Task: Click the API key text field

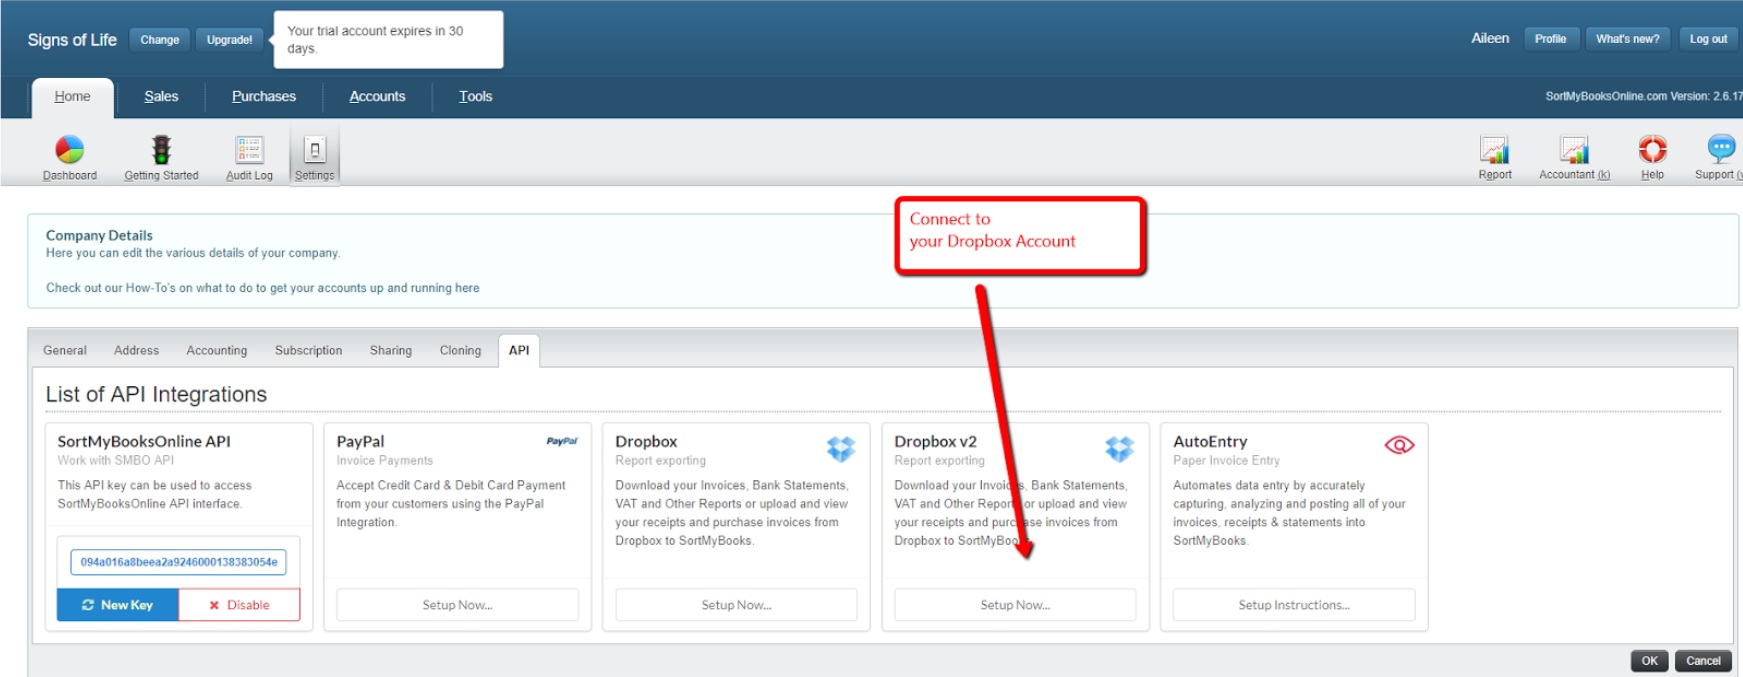Action: point(178,562)
